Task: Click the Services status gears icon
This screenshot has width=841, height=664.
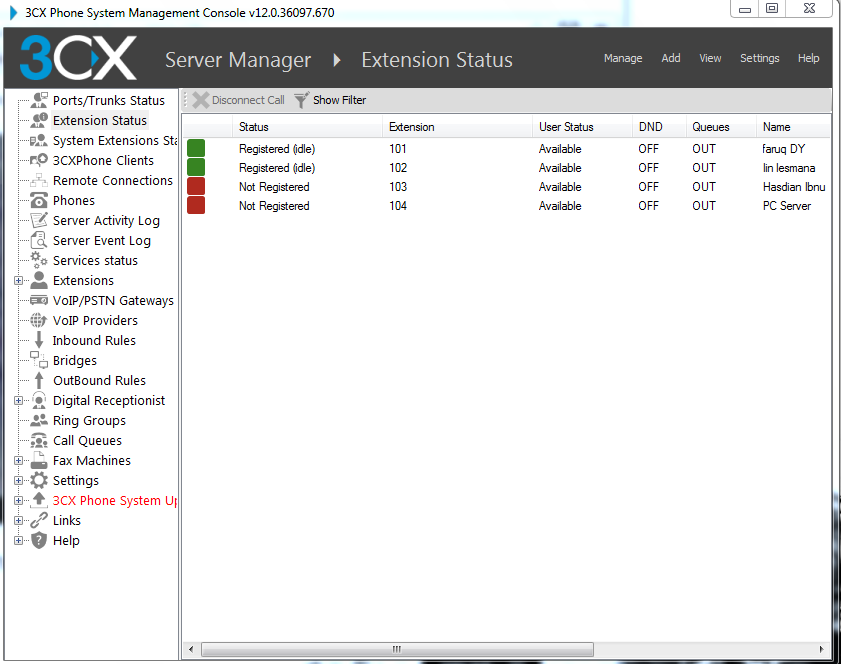Action: tap(39, 260)
